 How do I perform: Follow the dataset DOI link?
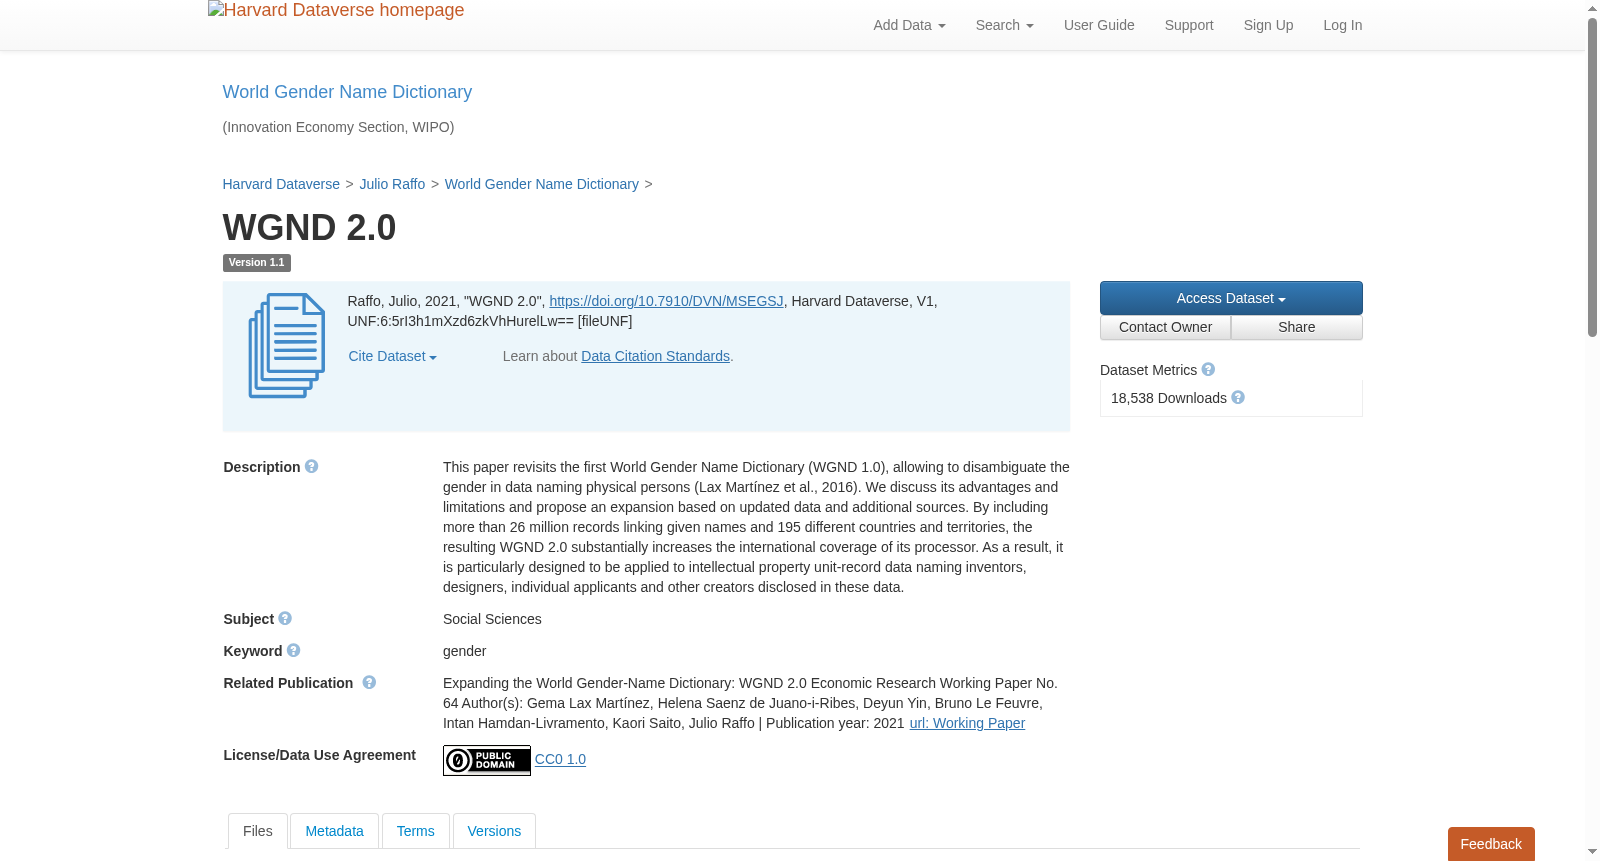coord(666,301)
